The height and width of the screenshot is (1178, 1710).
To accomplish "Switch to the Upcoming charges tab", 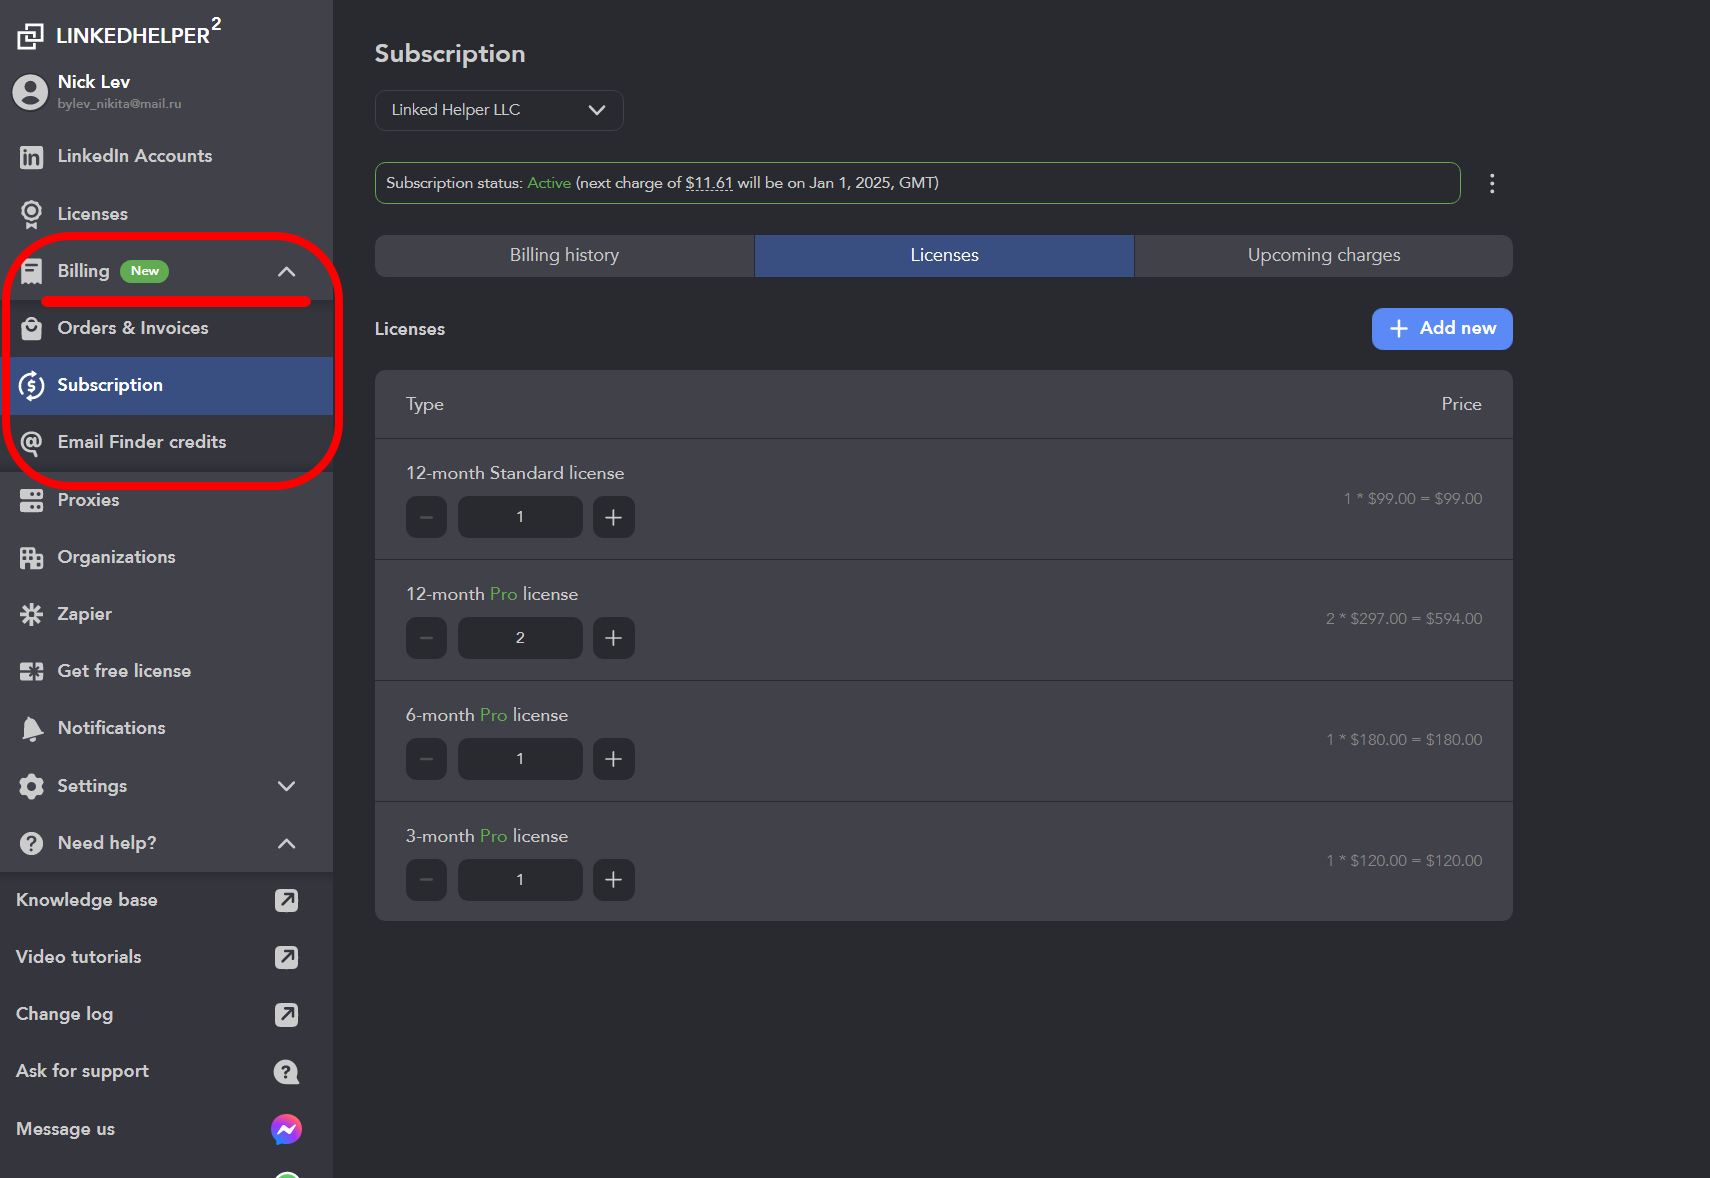I will coord(1324,256).
